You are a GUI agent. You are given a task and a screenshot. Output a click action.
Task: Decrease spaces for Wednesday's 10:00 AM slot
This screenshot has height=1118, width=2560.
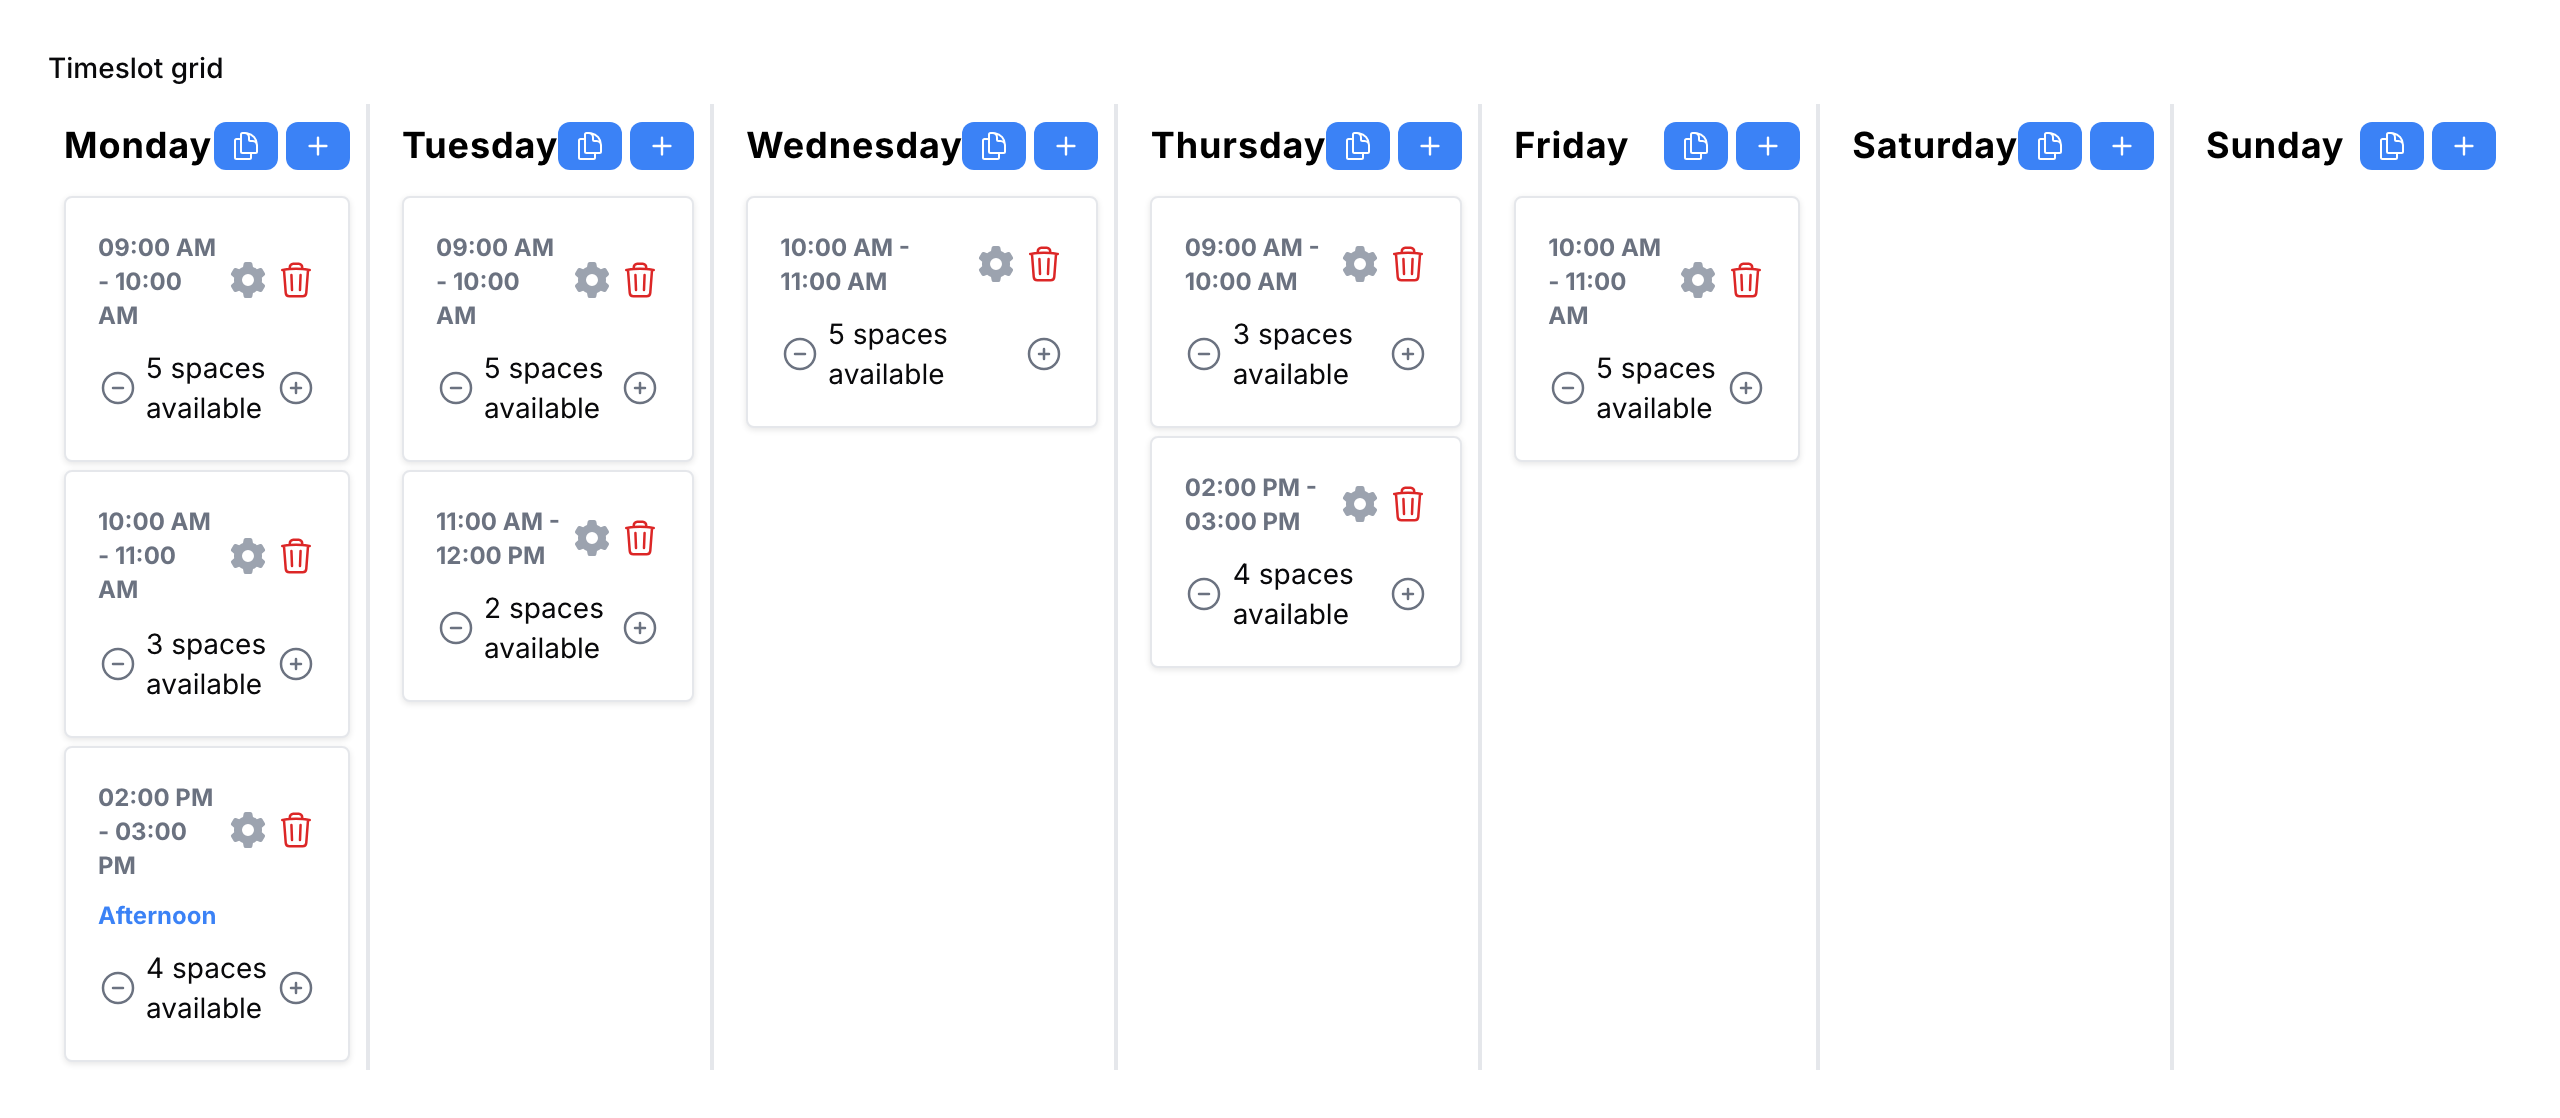[799, 353]
